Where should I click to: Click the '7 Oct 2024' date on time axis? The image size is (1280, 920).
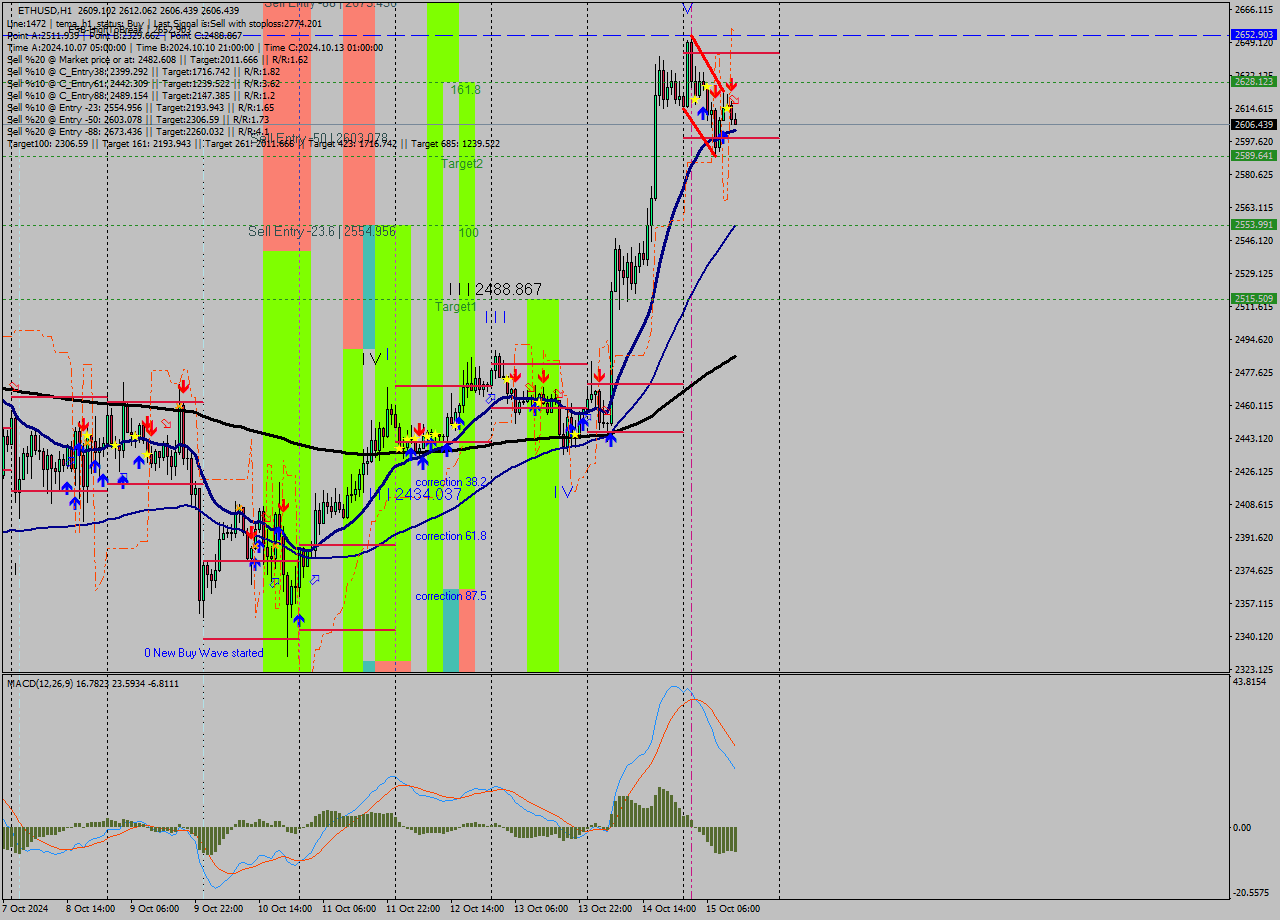click(x=24, y=909)
